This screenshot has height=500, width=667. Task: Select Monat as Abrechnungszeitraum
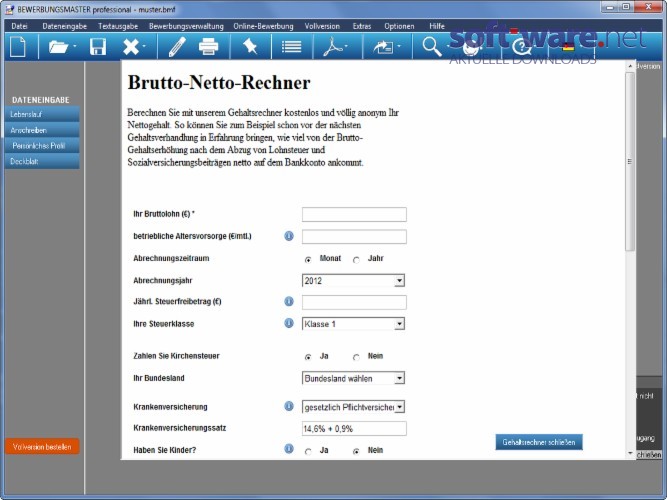click(308, 260)
